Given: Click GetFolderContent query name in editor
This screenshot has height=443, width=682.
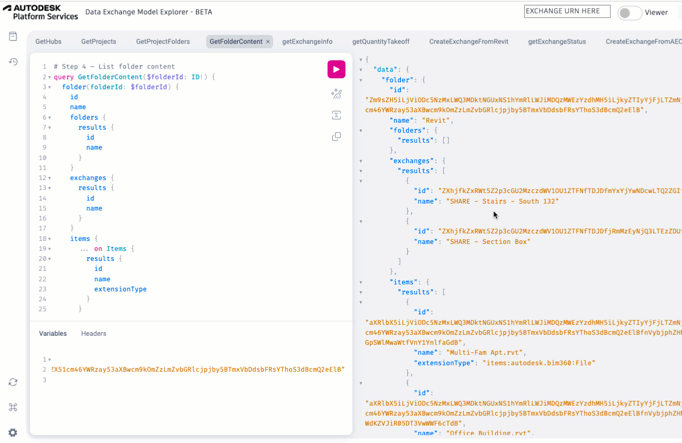Looking at the screenshot, I should tap(110, 77).
